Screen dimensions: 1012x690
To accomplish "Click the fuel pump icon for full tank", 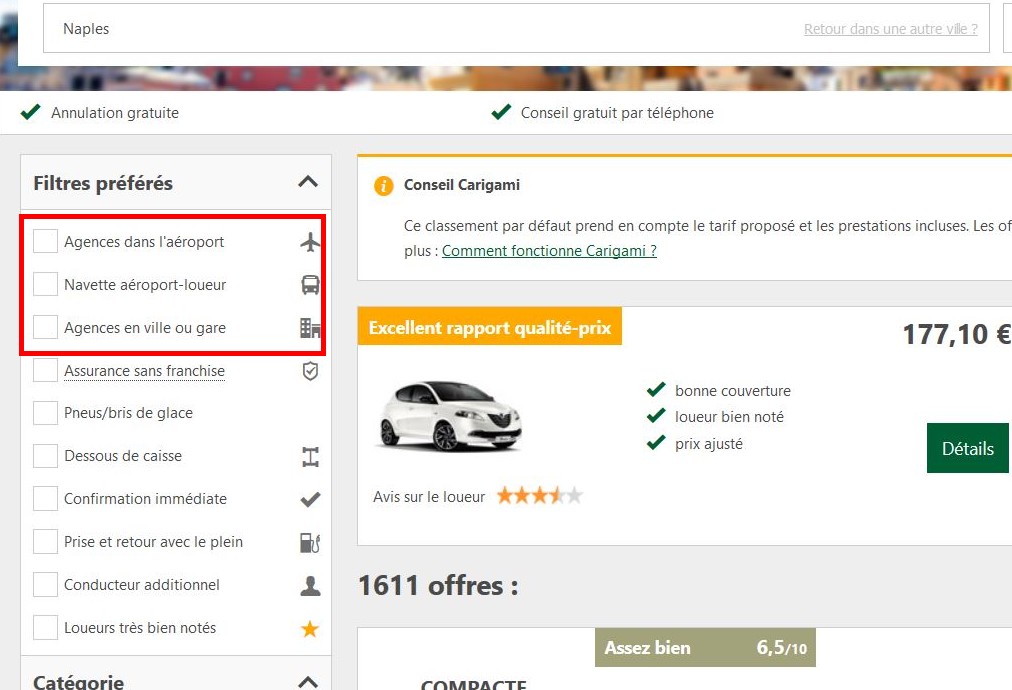I will click(310, 542).
